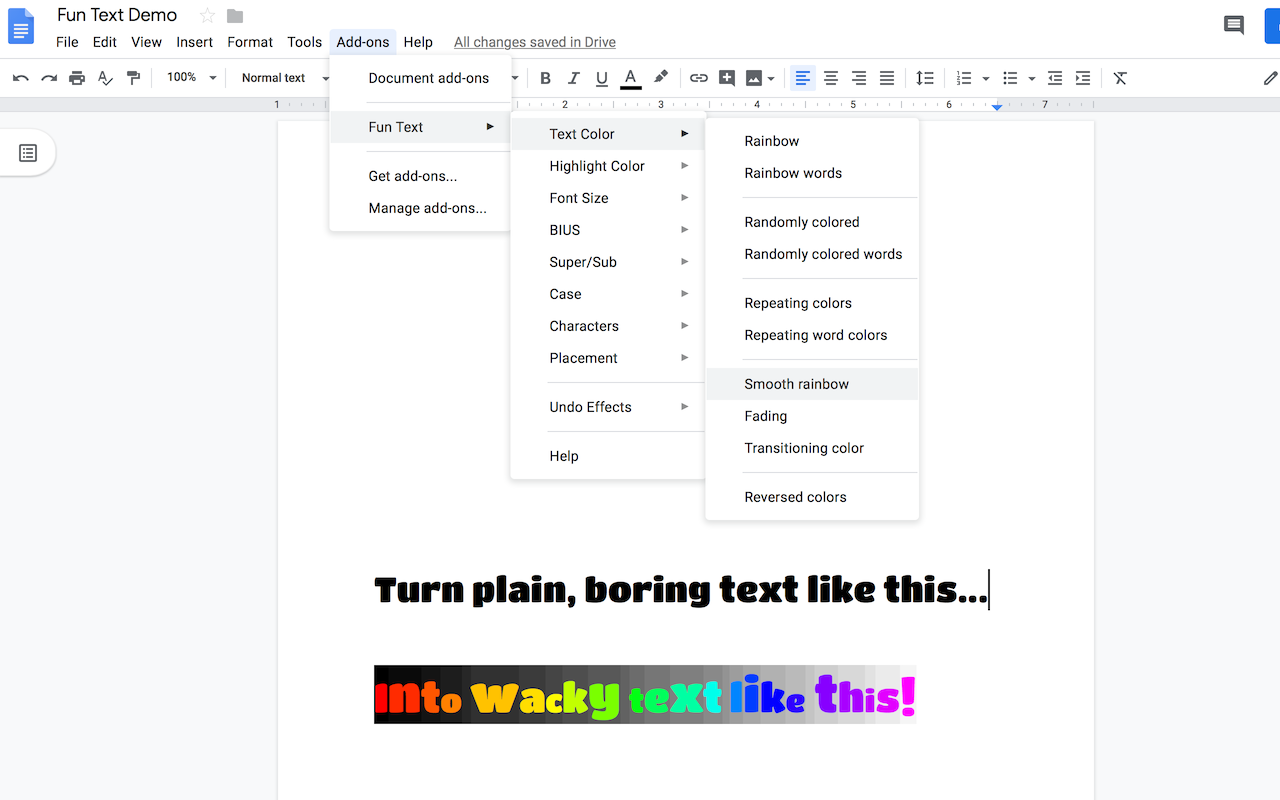Expand the Placement submenu
This screenshot has height=800, width=1280.
608,358
